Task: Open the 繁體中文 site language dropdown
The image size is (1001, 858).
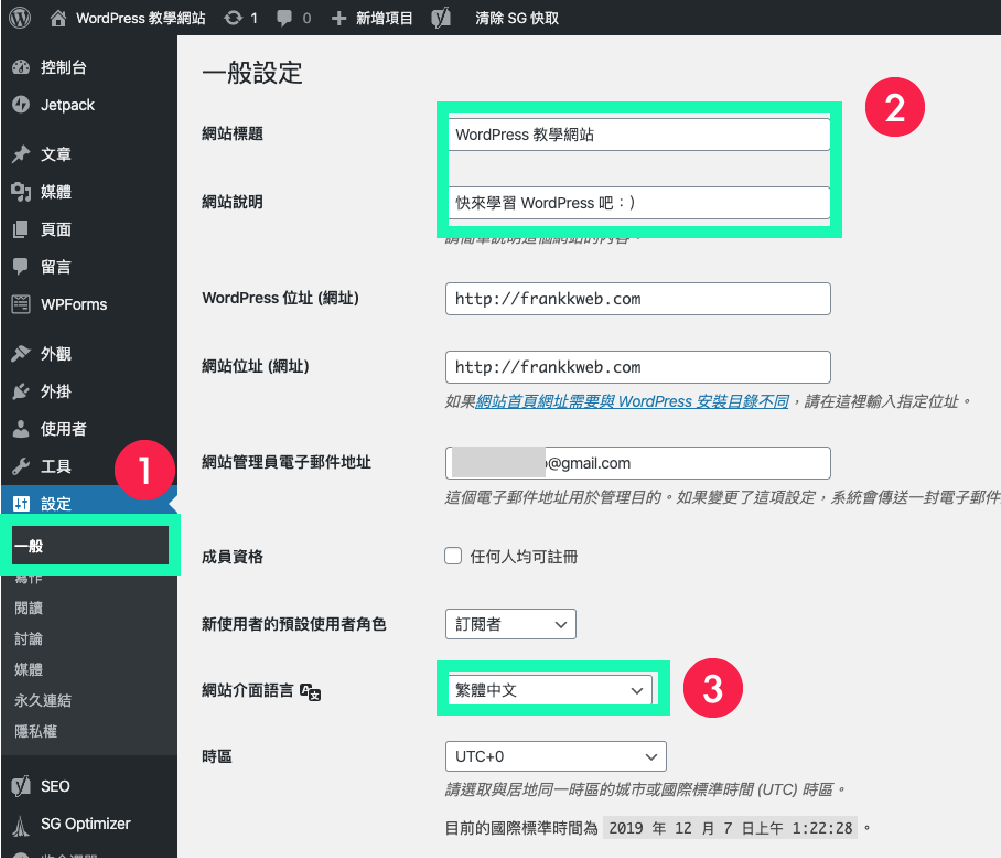Action: (x=550, y=690)
